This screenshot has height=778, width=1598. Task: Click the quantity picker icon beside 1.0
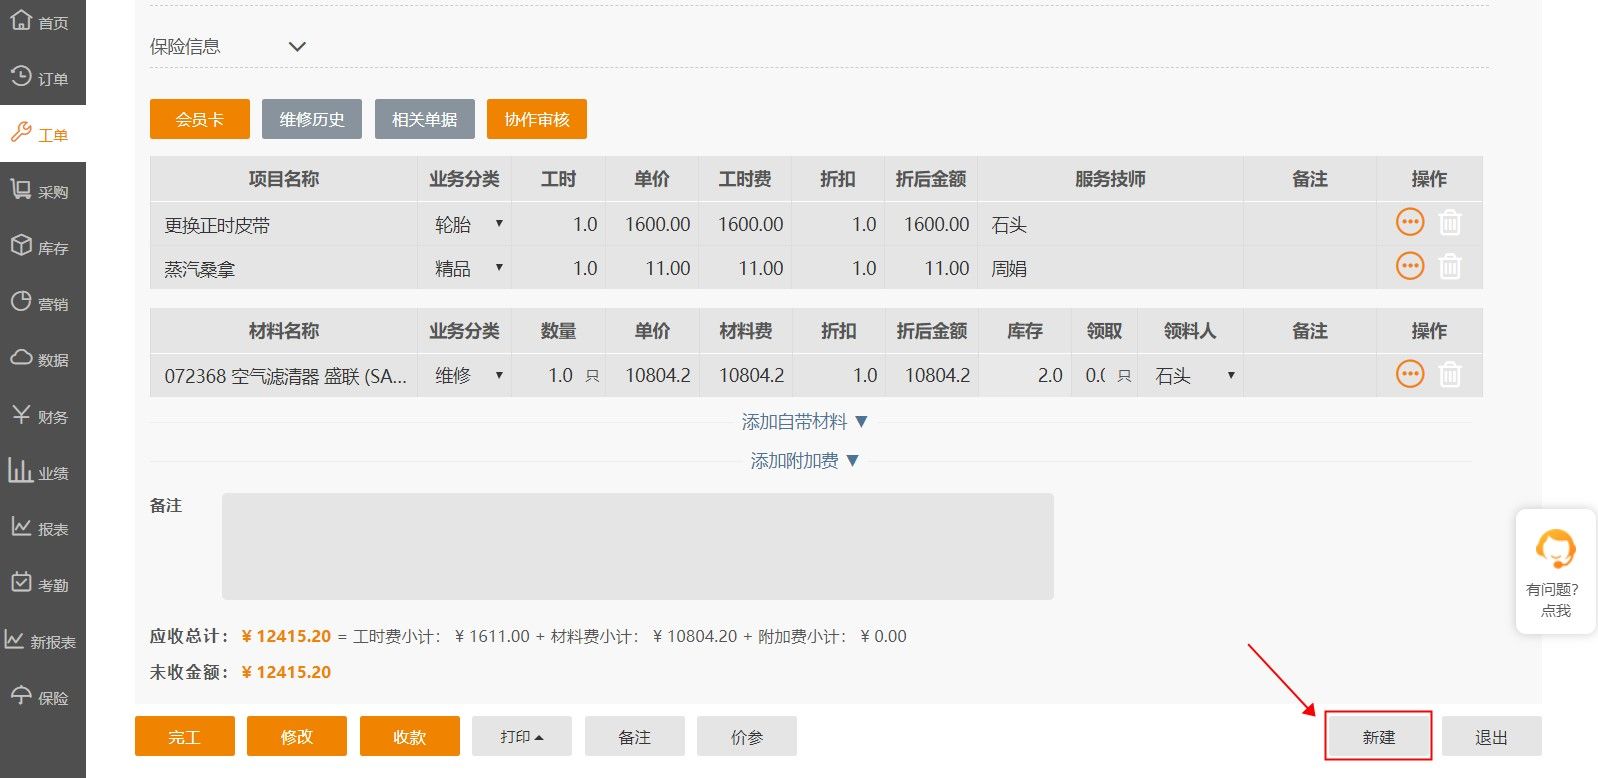(592, 376)
